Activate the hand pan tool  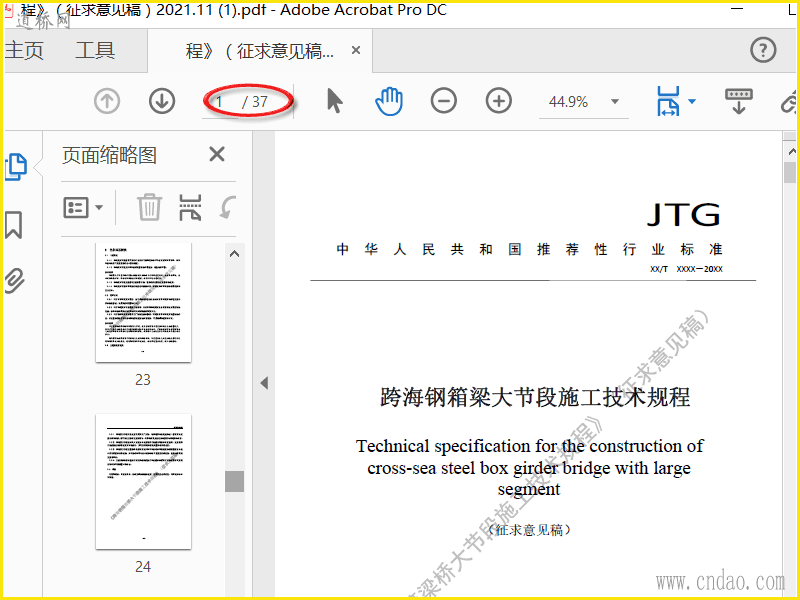(x=389, y=101)
